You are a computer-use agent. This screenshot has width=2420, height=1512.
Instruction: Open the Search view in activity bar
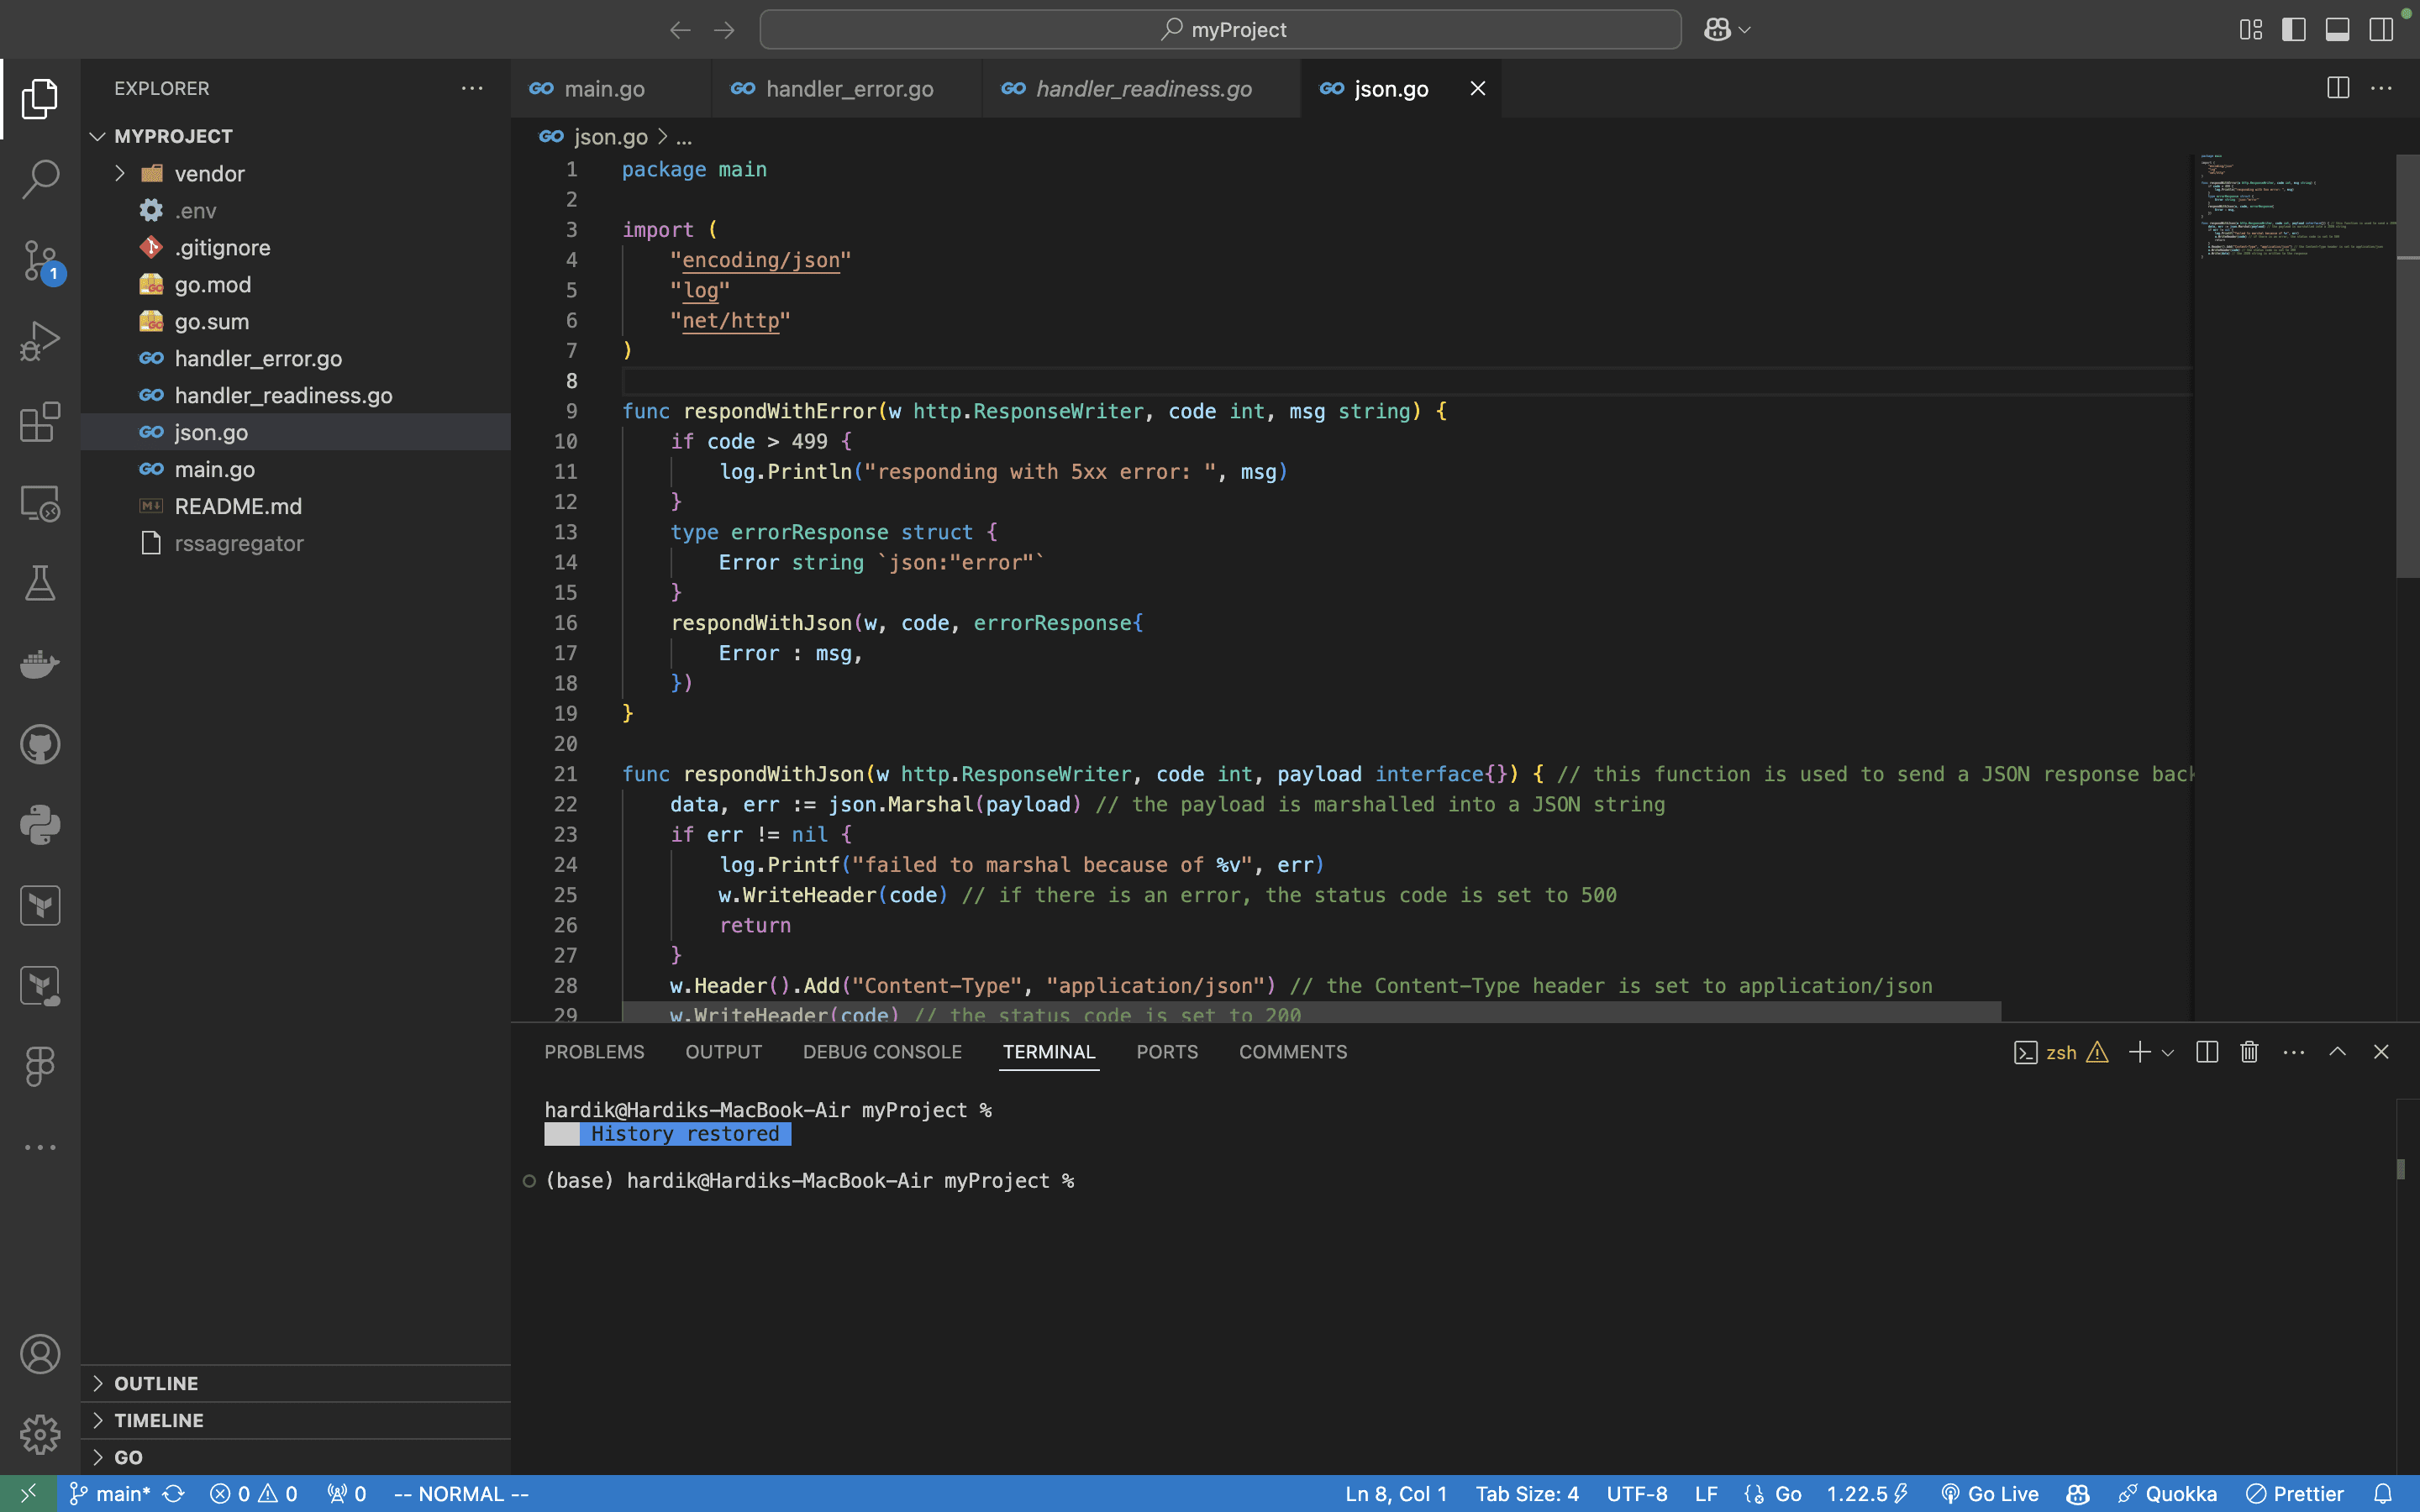click(40, 179)
